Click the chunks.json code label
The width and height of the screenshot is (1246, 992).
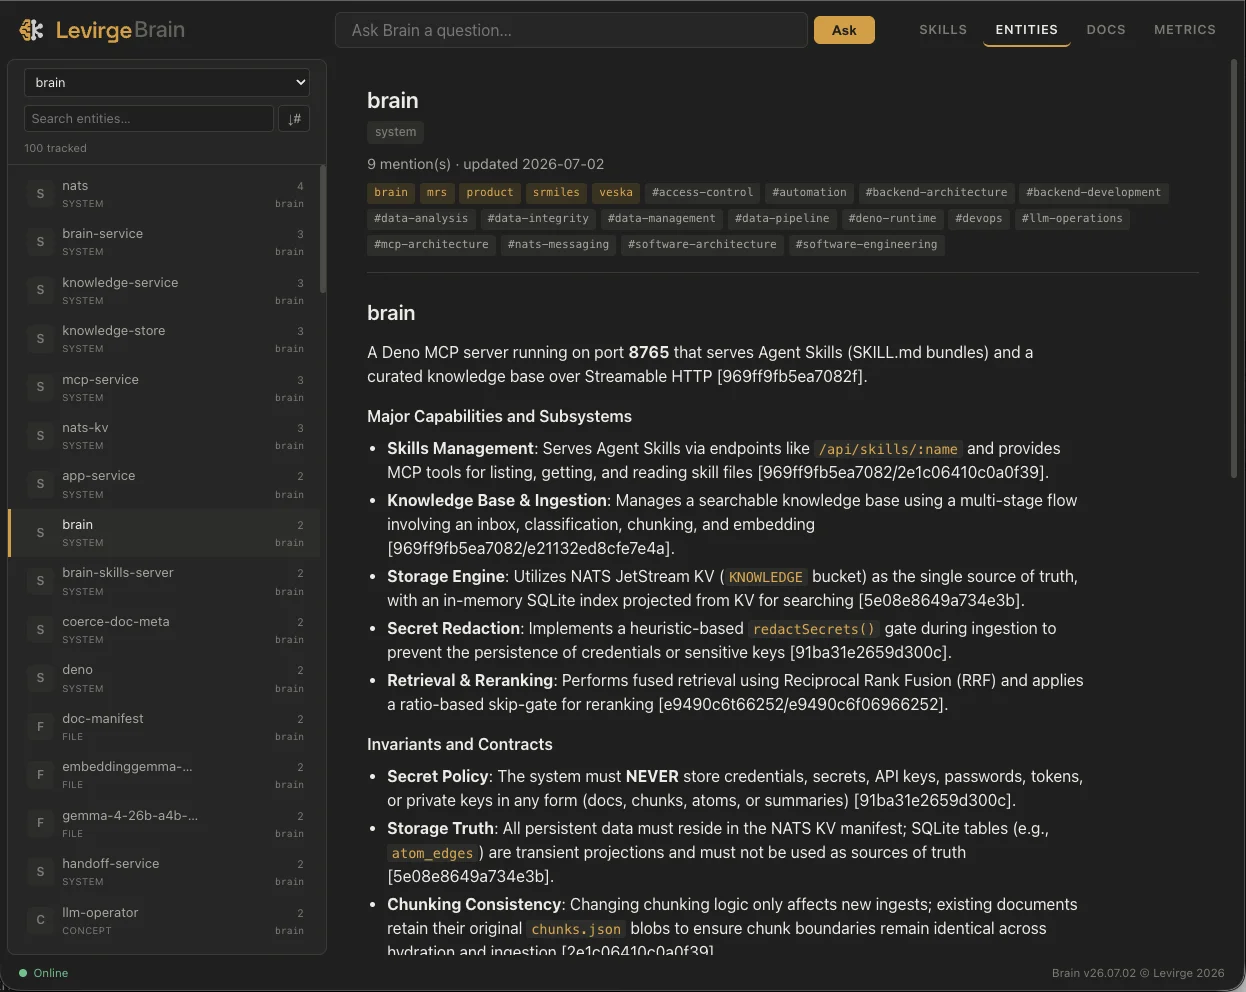coord(576,929)
